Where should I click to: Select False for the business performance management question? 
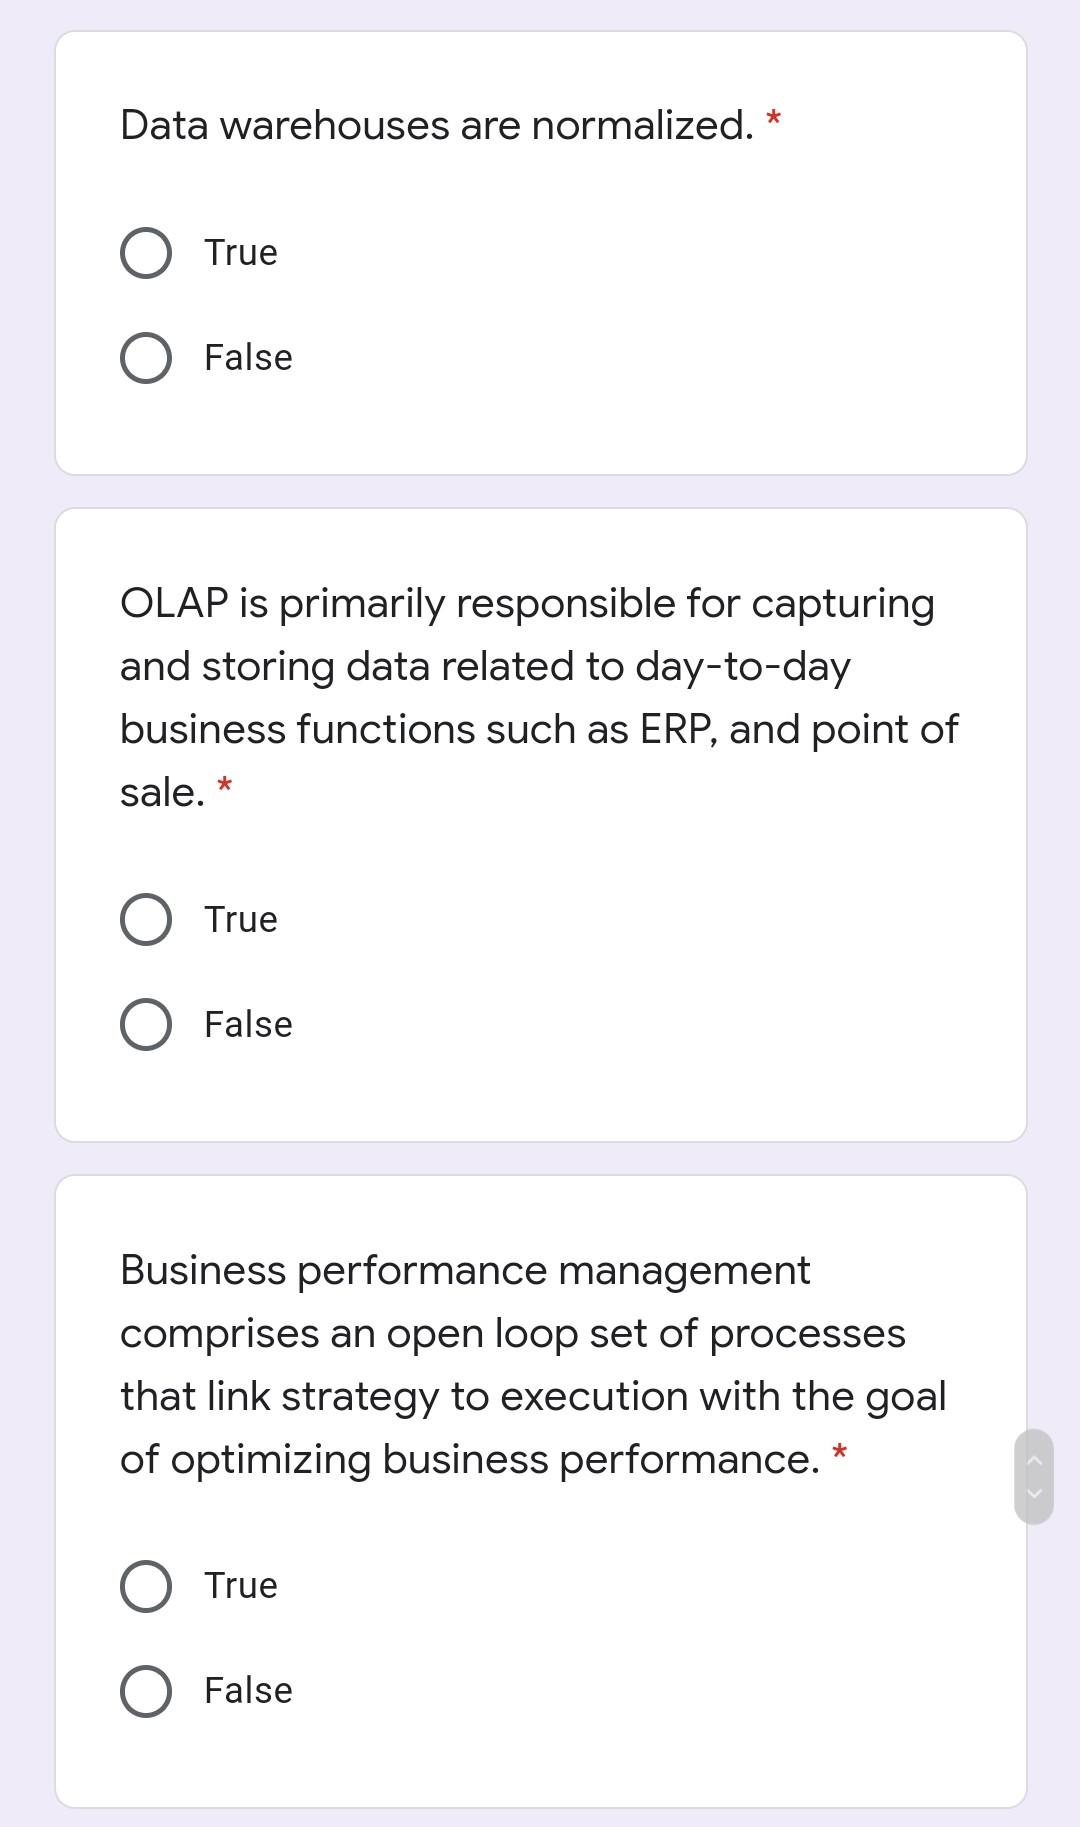[146, 1690]
